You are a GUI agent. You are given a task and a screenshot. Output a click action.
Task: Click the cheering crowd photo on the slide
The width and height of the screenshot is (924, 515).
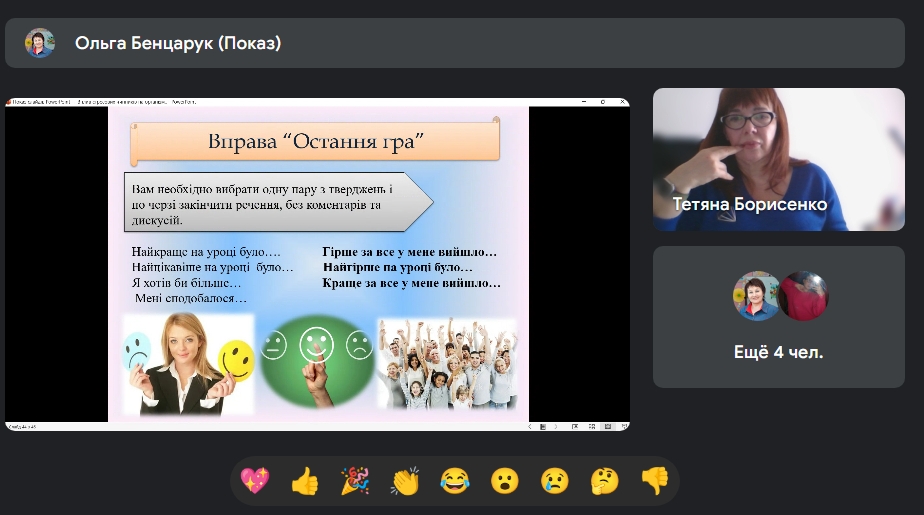pyautogui.click(x=446, y=362)
